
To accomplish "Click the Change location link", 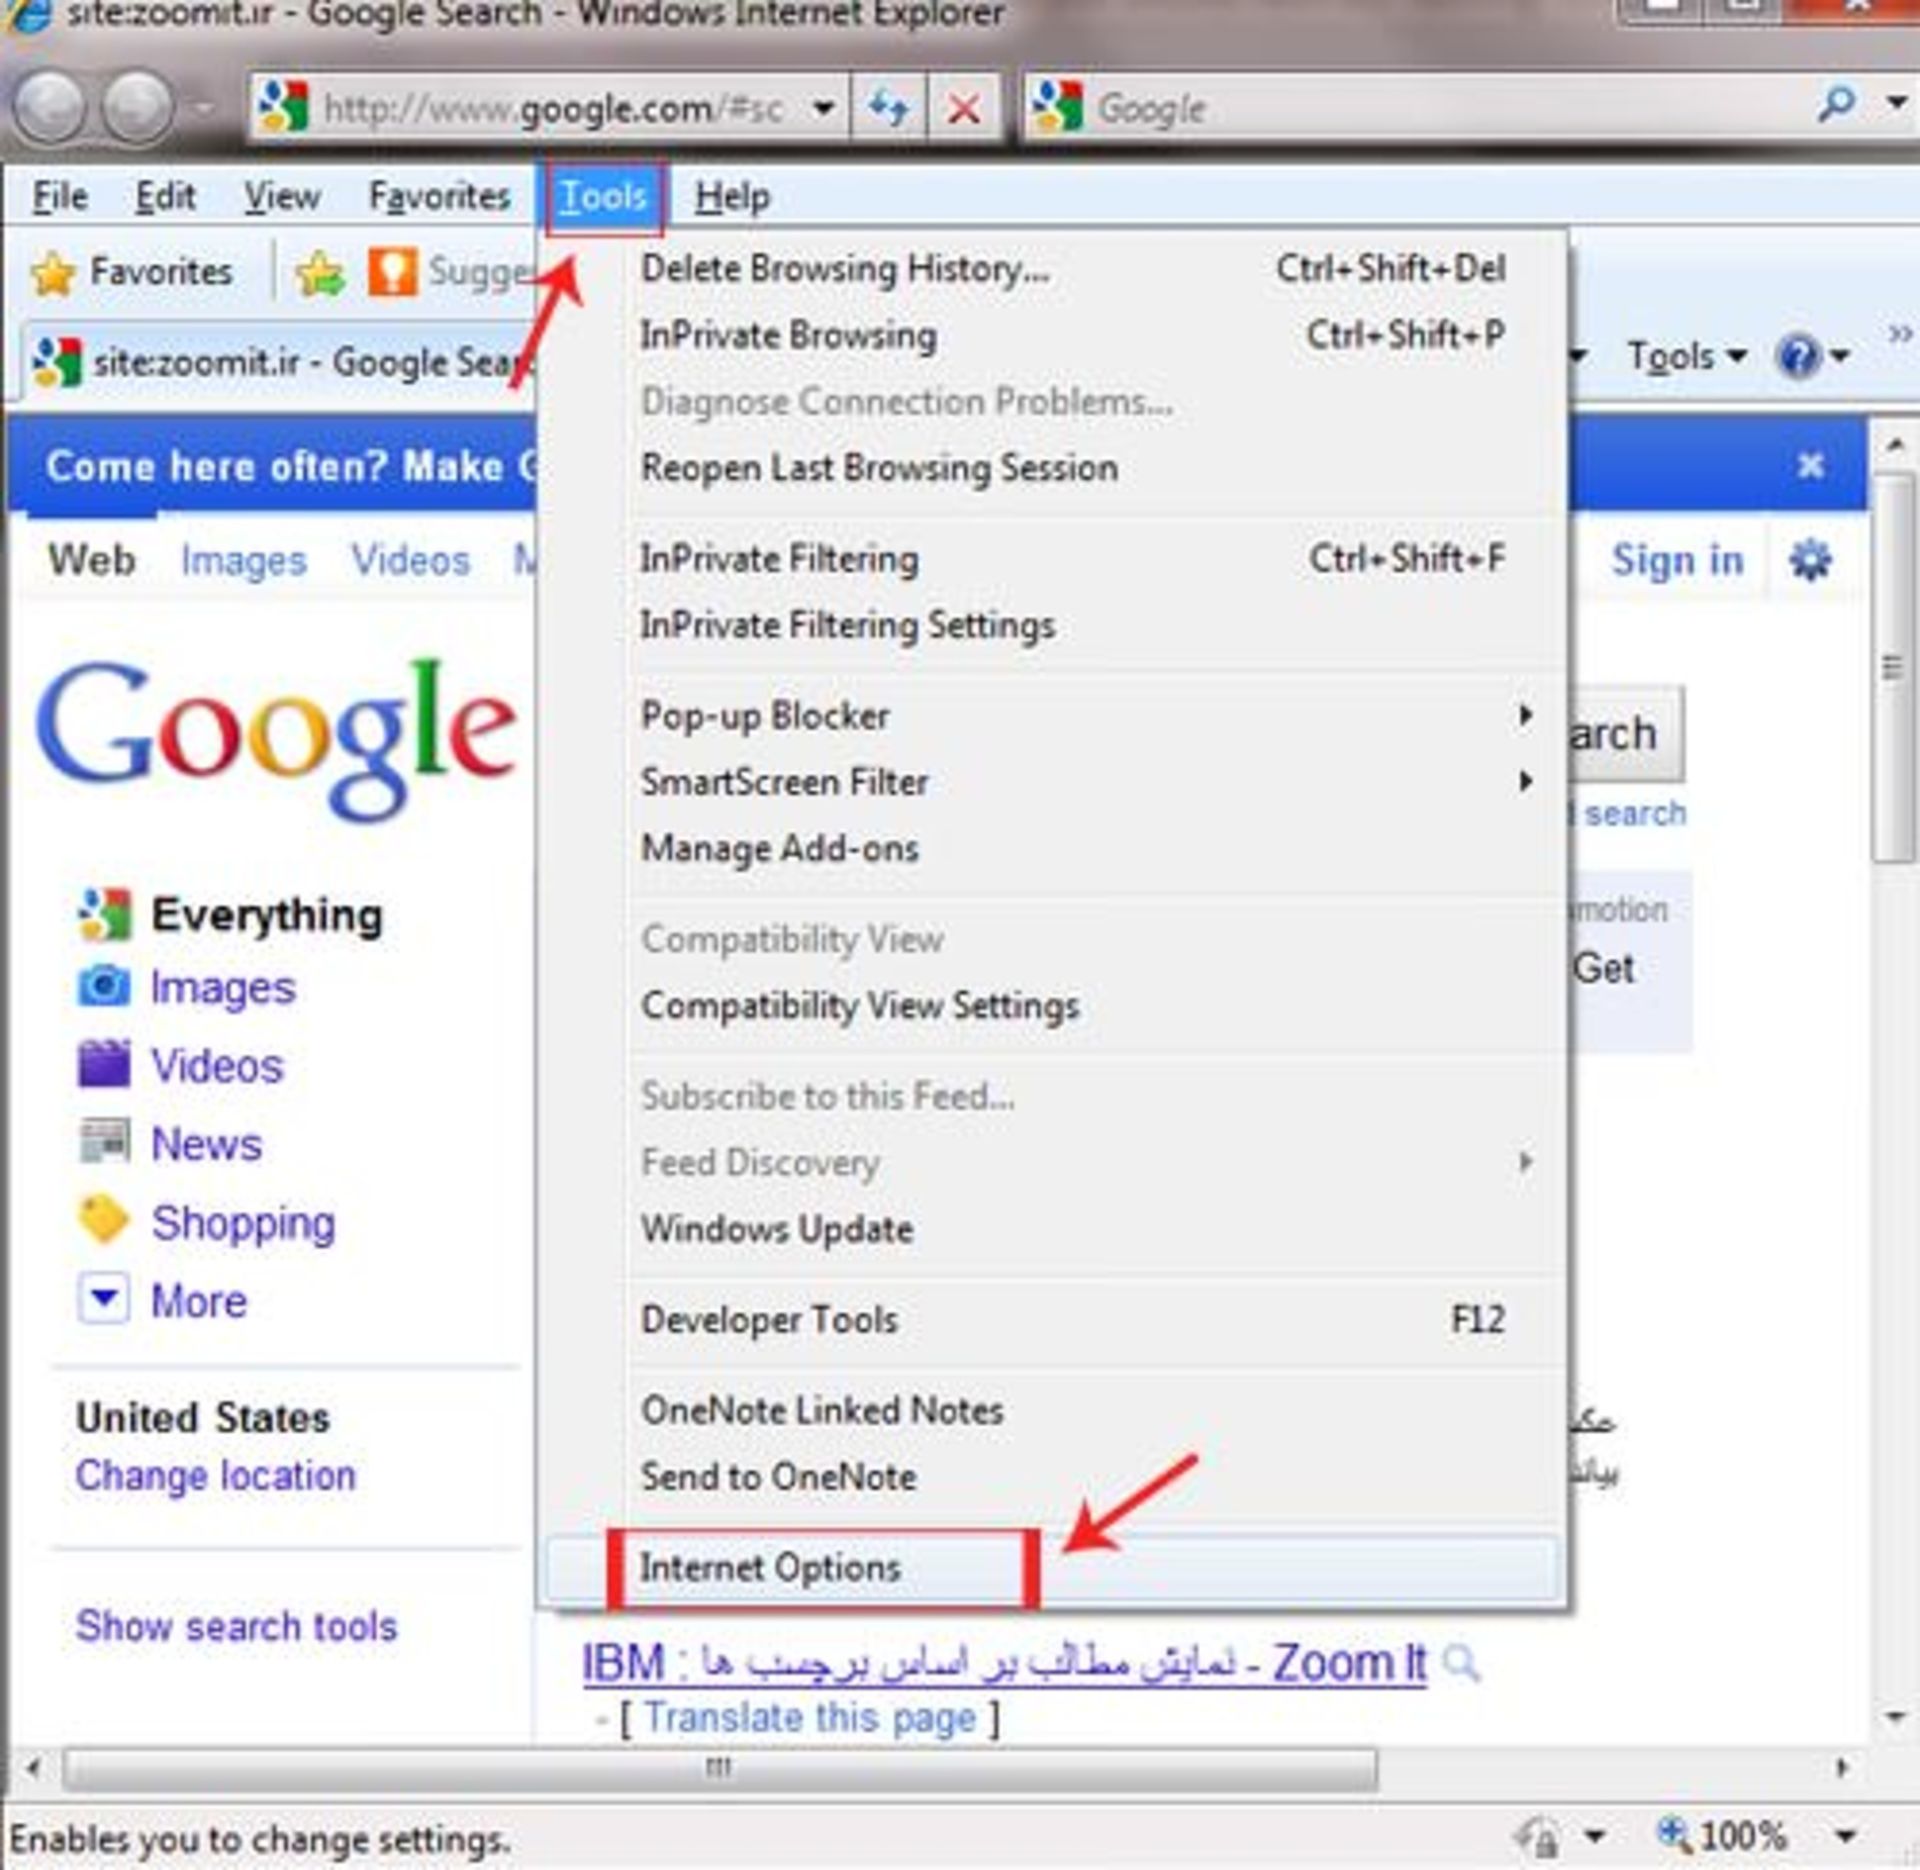I will pos(215,1475).
